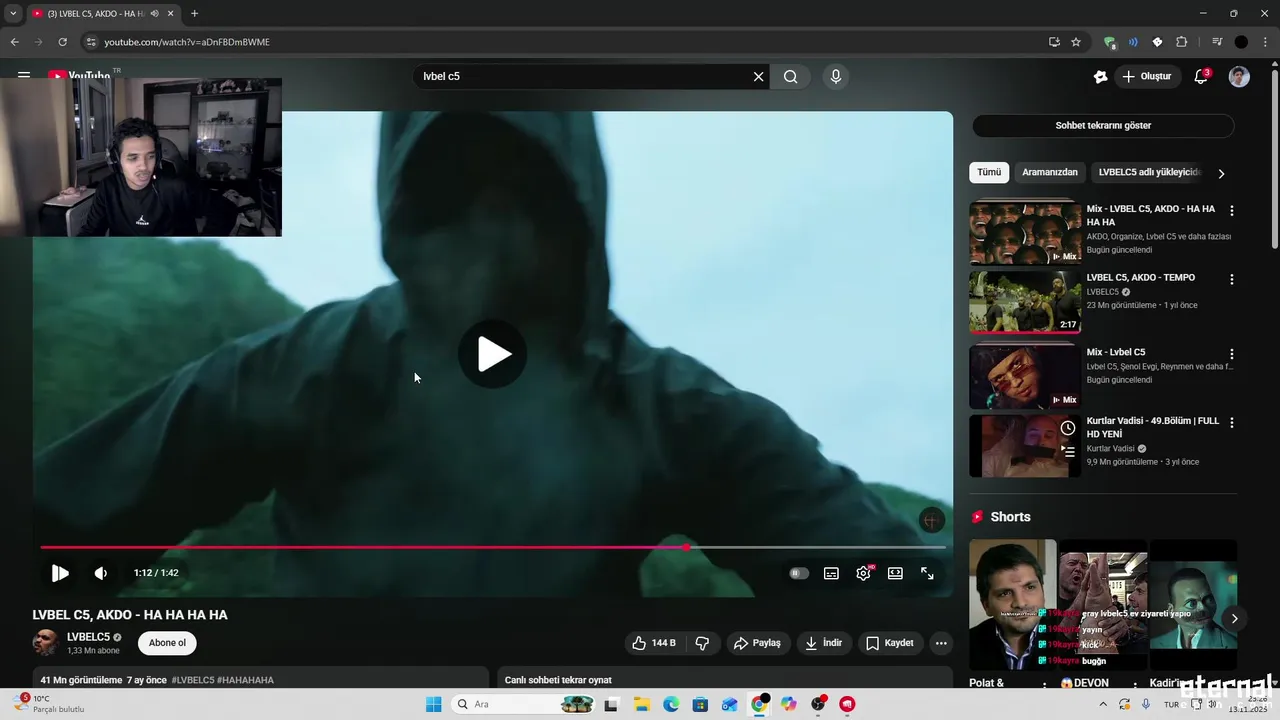Click Sohbet tekrarını göster button
The height and width of the screenshot is (720, 1280).
coord(1103,126)
